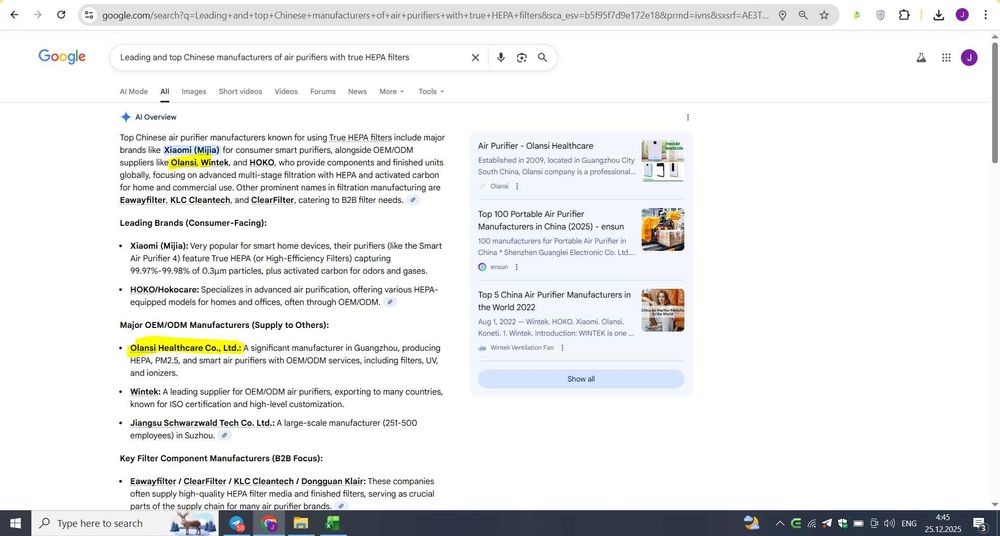1000x536 pixels.
Task: Open Wintek article thumbnail image
Action: click(663, 310)
